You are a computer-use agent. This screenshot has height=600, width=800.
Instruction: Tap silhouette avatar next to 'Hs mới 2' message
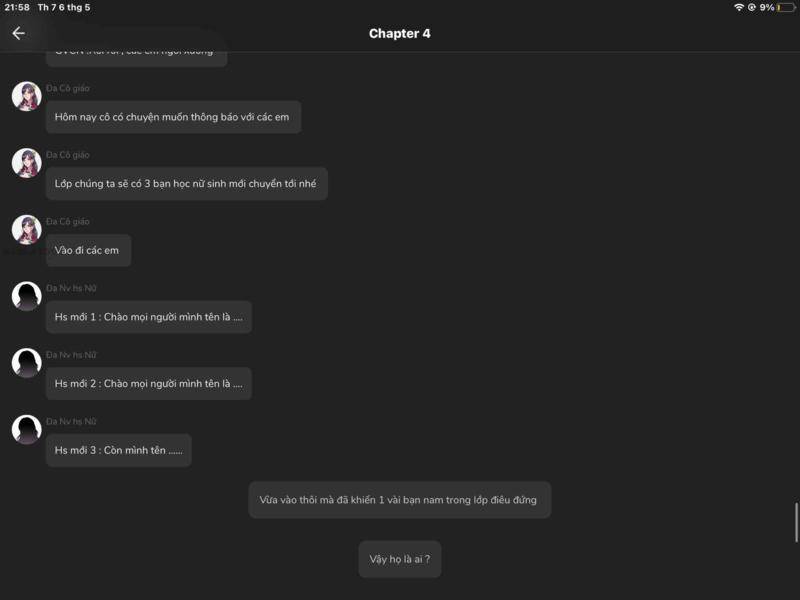tap(27, 363)
